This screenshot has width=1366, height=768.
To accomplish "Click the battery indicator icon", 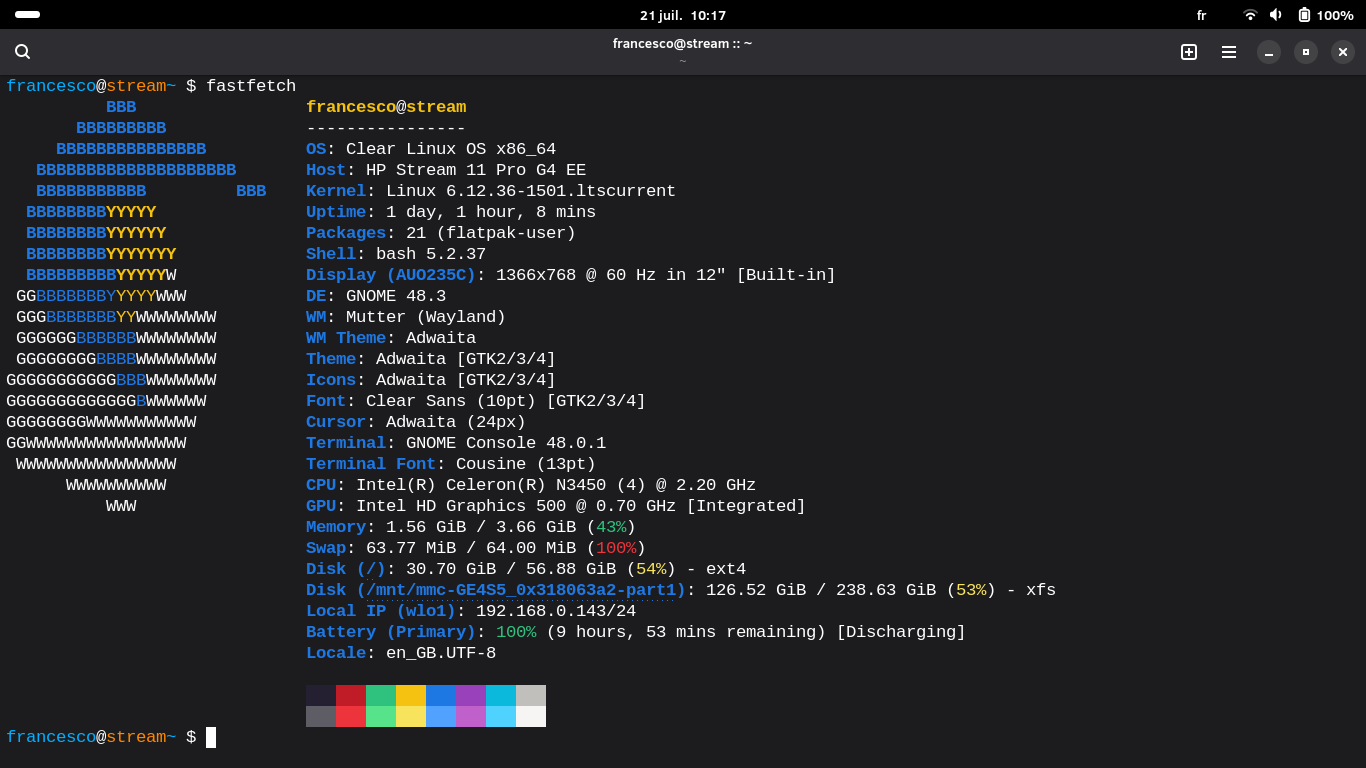I will pos(1304,15).
